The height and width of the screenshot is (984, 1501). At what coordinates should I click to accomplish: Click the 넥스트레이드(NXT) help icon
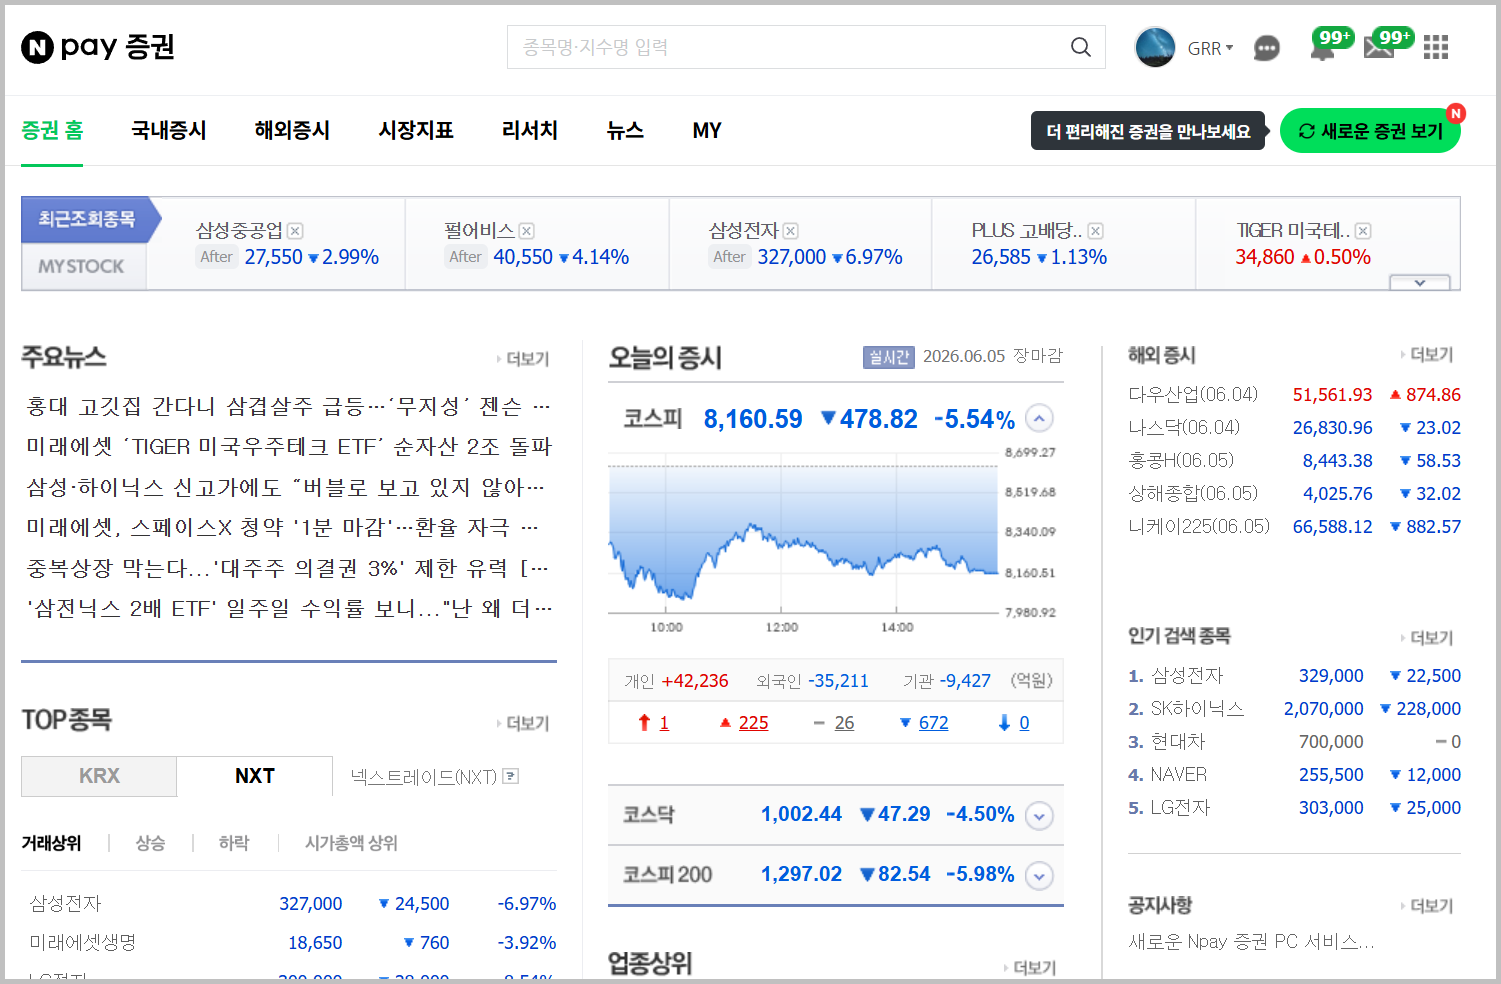click(511, 776)
